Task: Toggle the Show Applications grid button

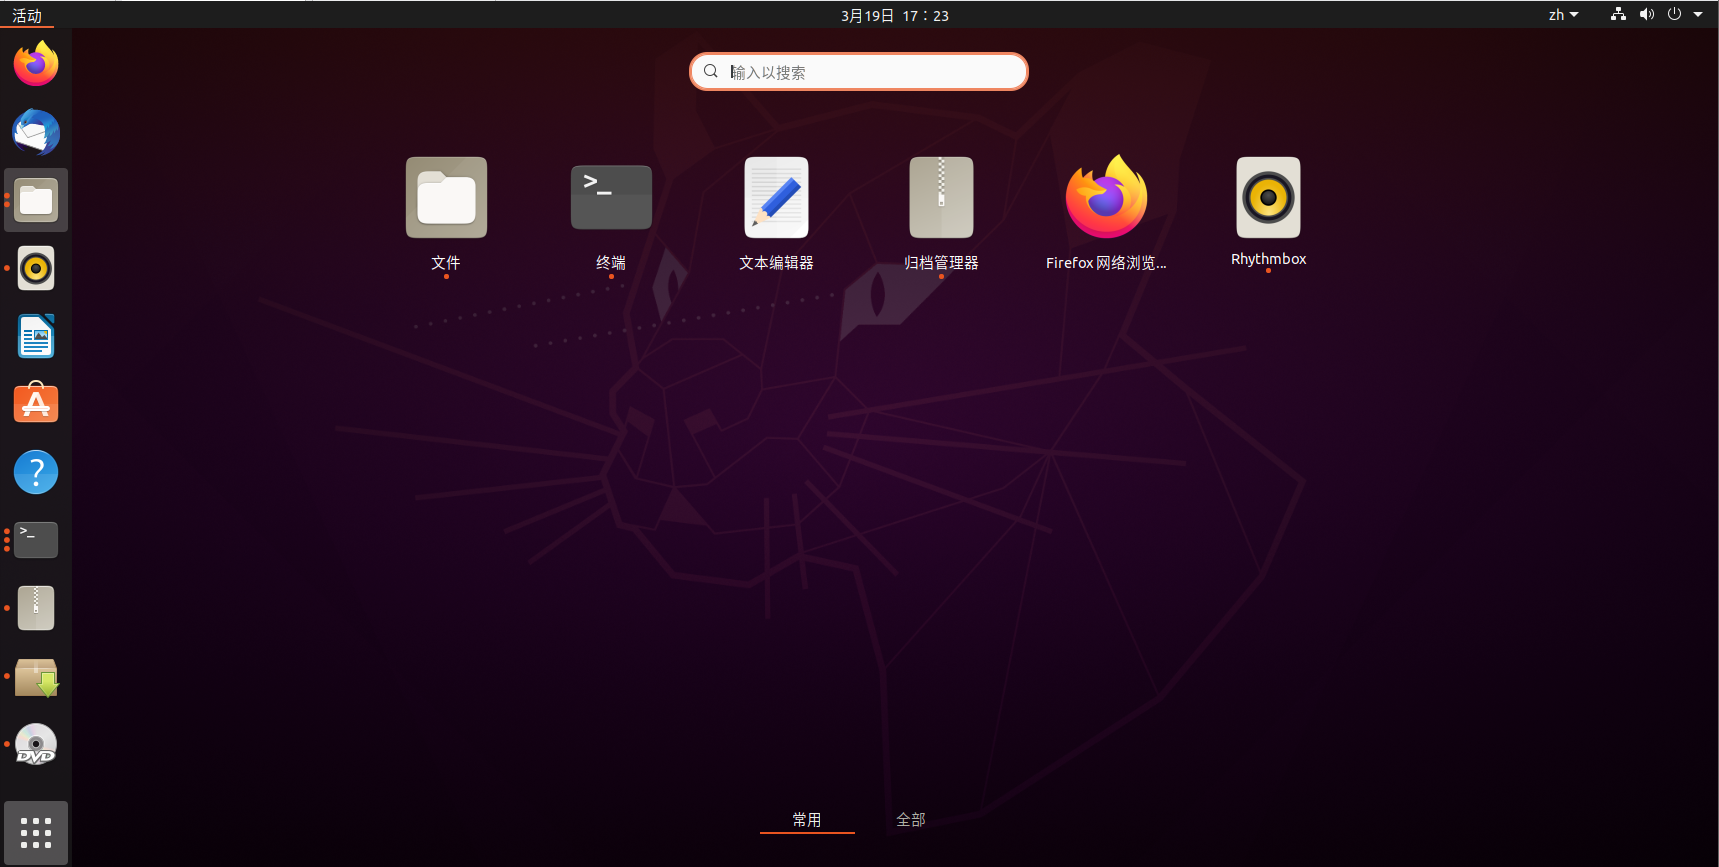Action: point(36,832)
